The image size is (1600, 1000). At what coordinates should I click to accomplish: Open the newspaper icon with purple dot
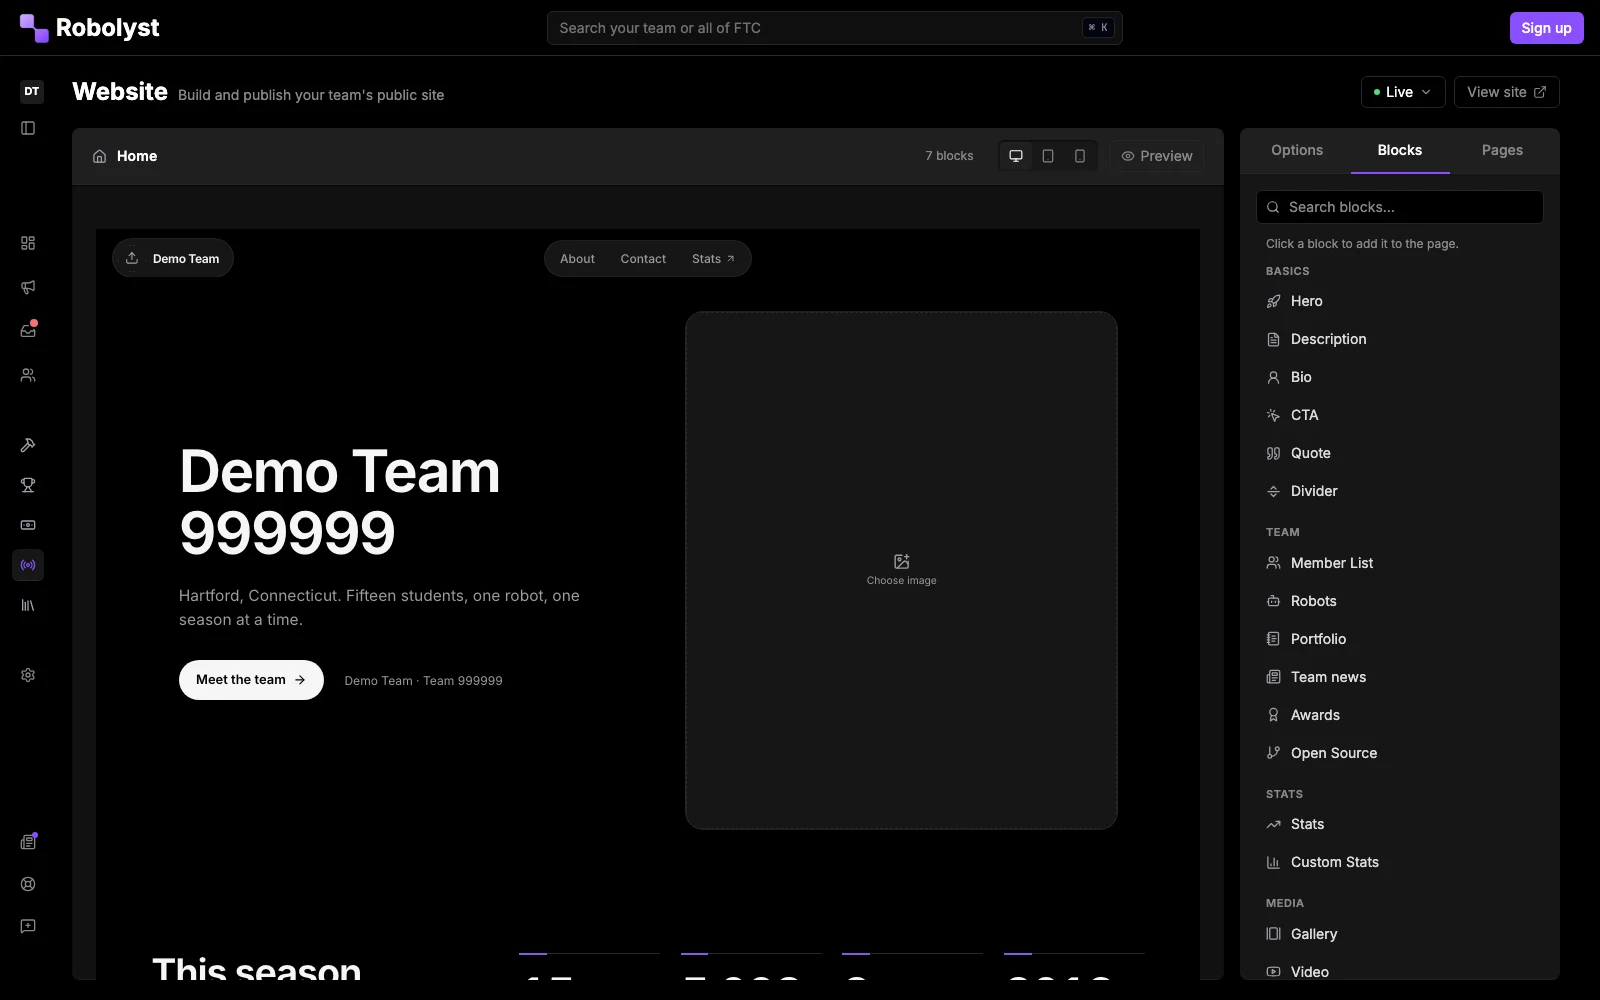(x=28, y=842)
